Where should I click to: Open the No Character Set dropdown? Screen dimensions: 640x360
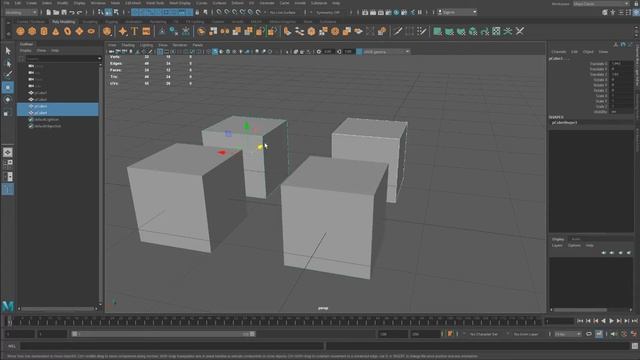484,334
